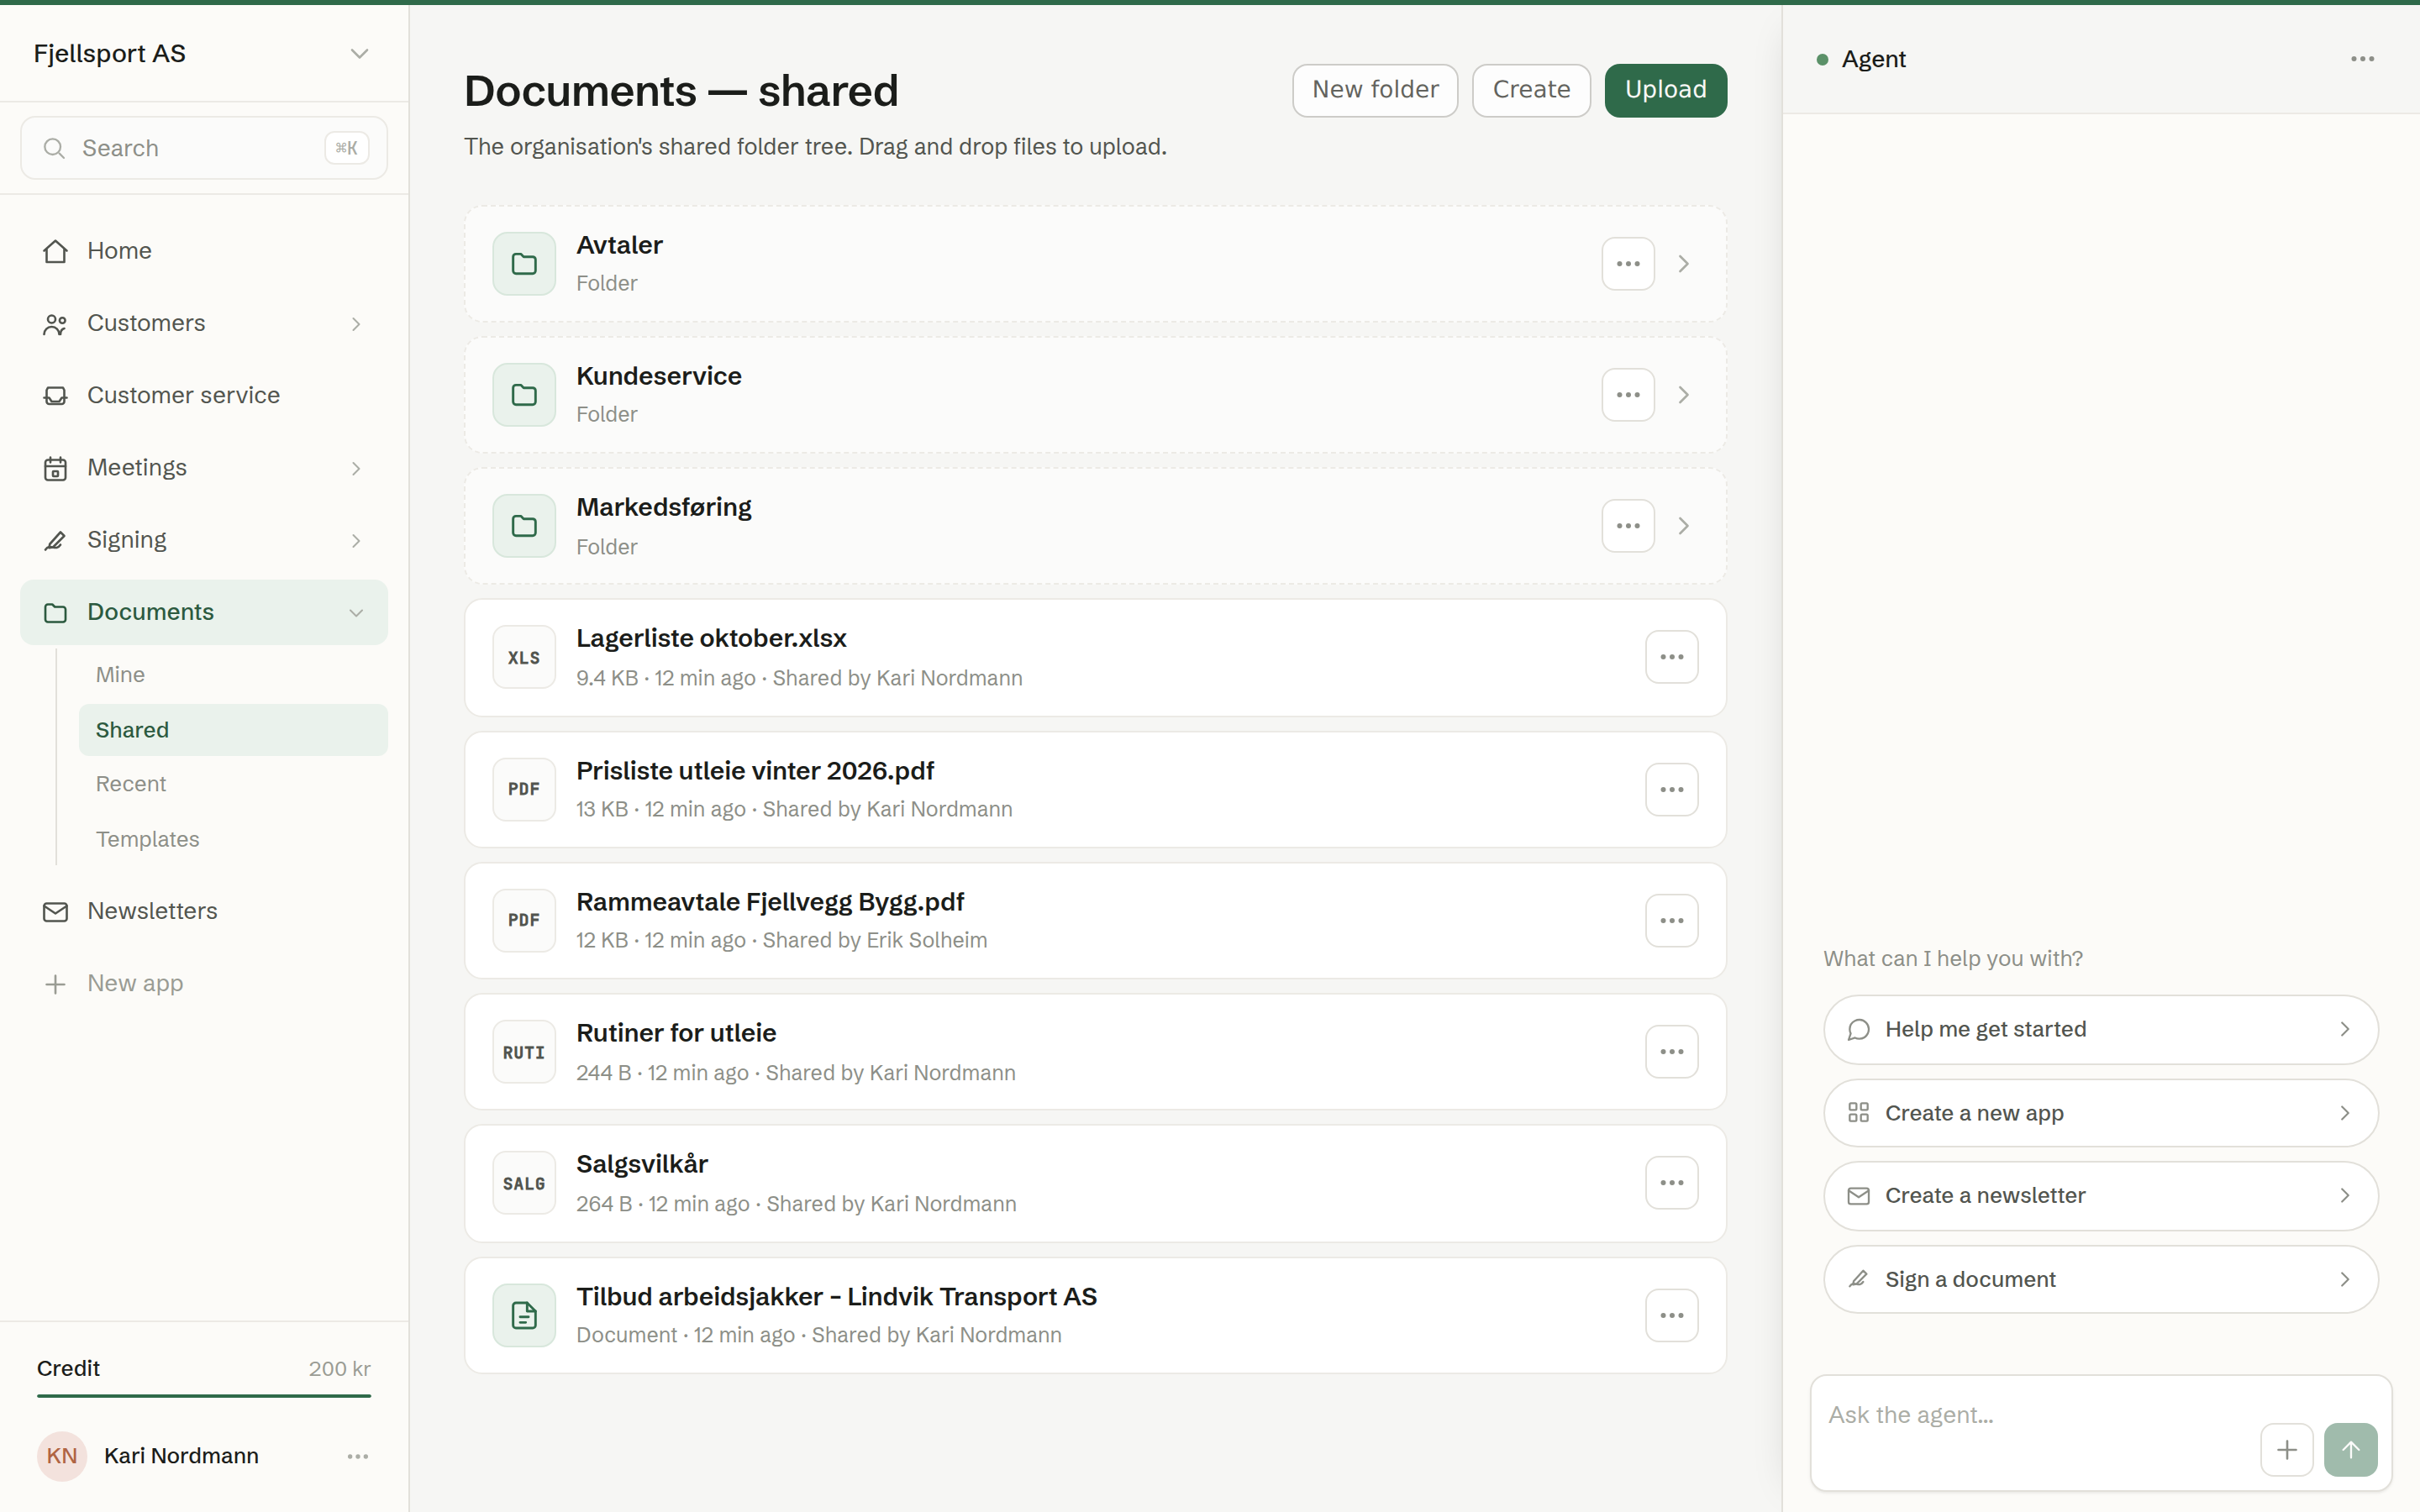Click the Kari Nordmann user name

pyautogui.click(x=181, y=1456)
